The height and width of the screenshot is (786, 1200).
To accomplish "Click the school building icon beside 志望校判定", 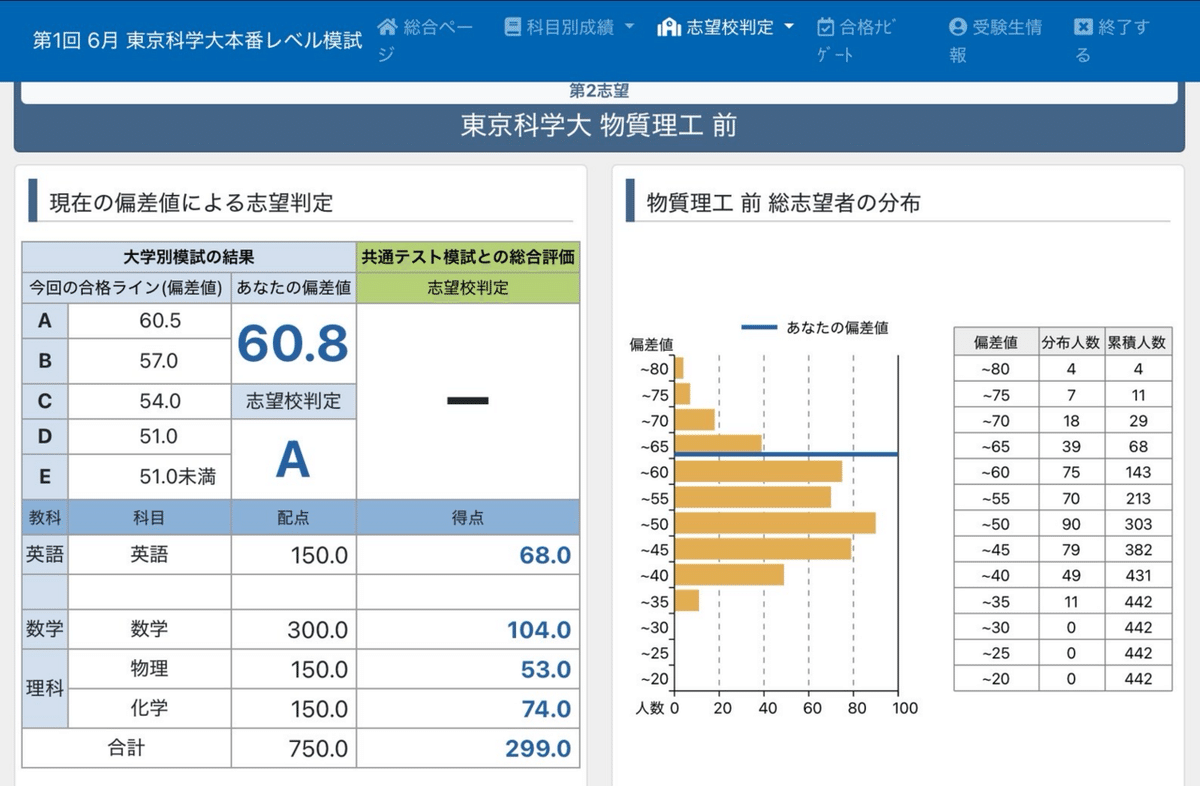I will [x=669, y=28].
